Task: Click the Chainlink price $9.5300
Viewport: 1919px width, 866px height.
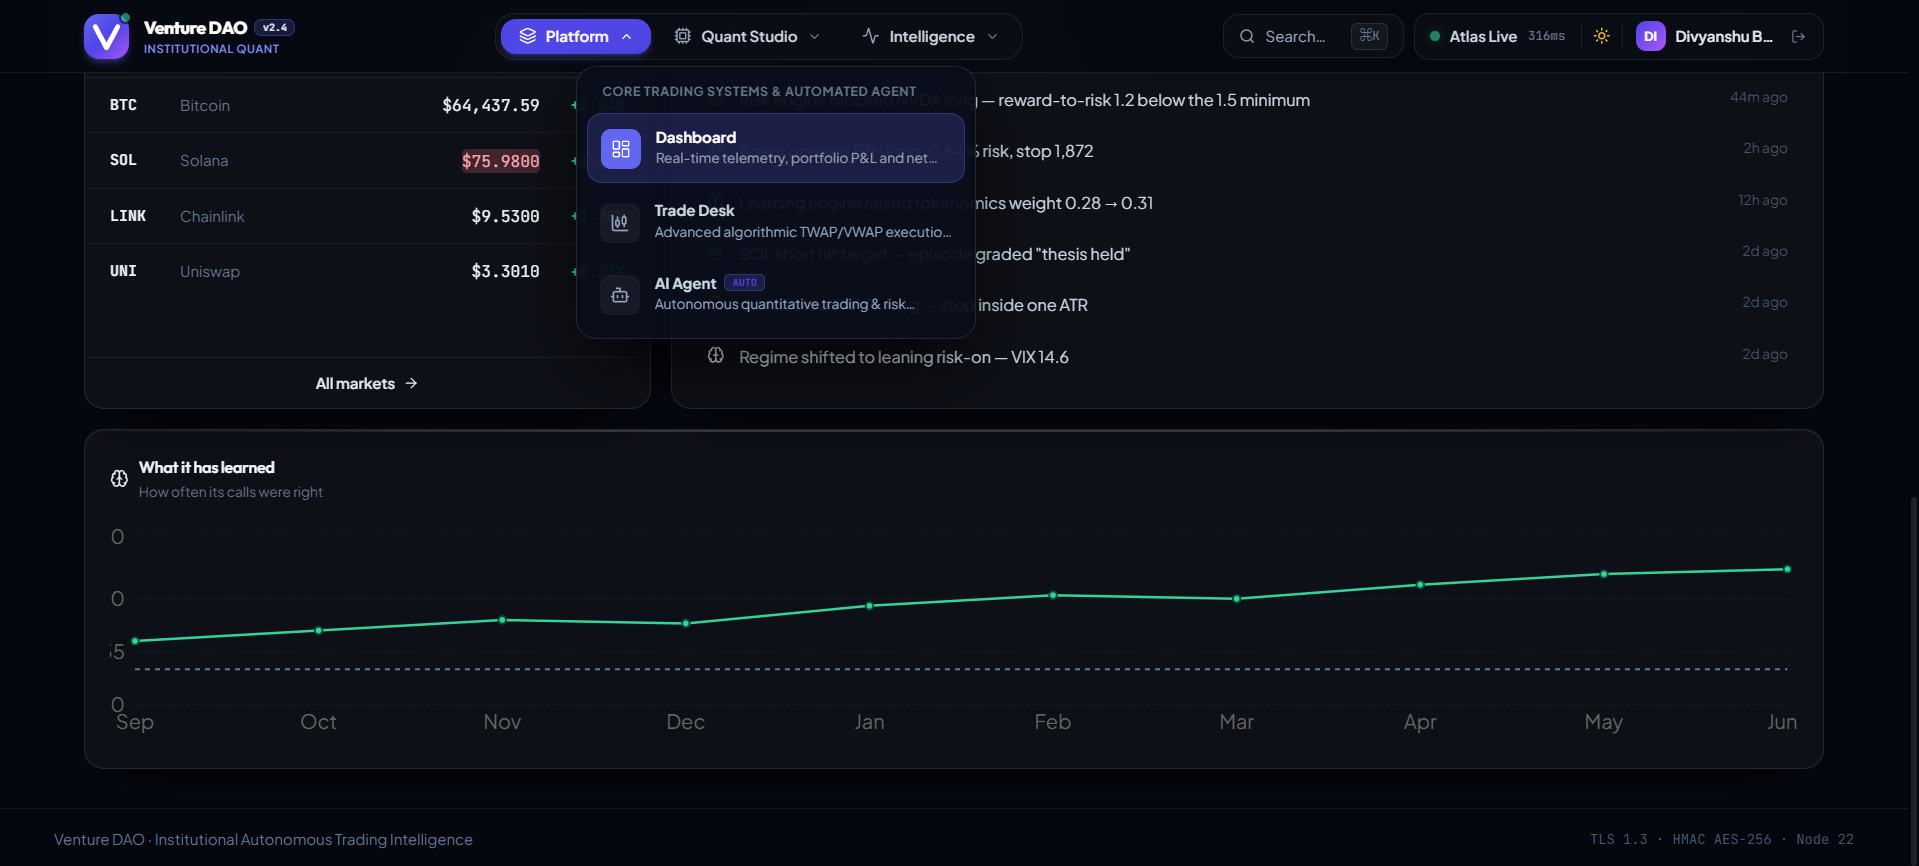Action: (x=505, y=216)
